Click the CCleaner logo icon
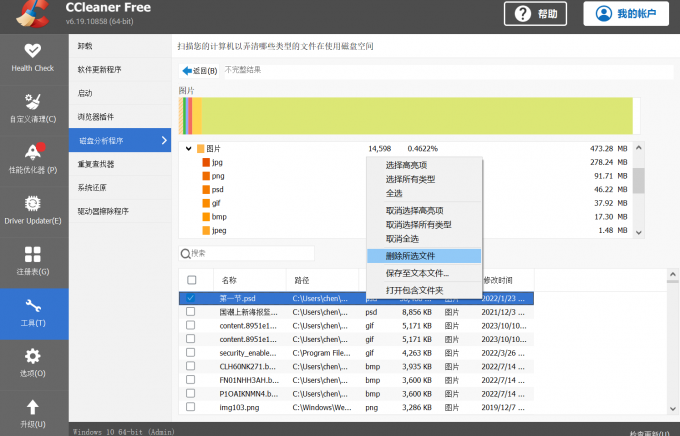 pyautogui.click(x=32, y=14)
